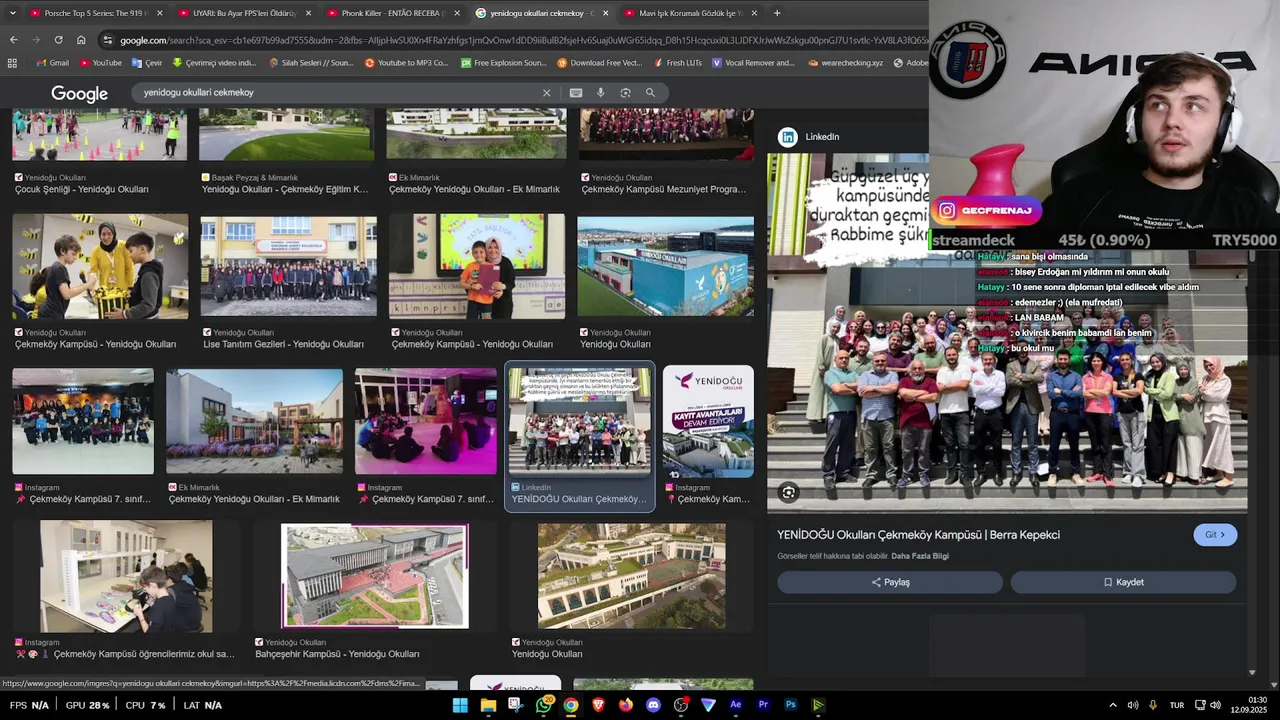Open the on-screen keyboard input tool
The width and height of the screenshot is (1280, 720).
pyautogui.click(x=576, y=92)
